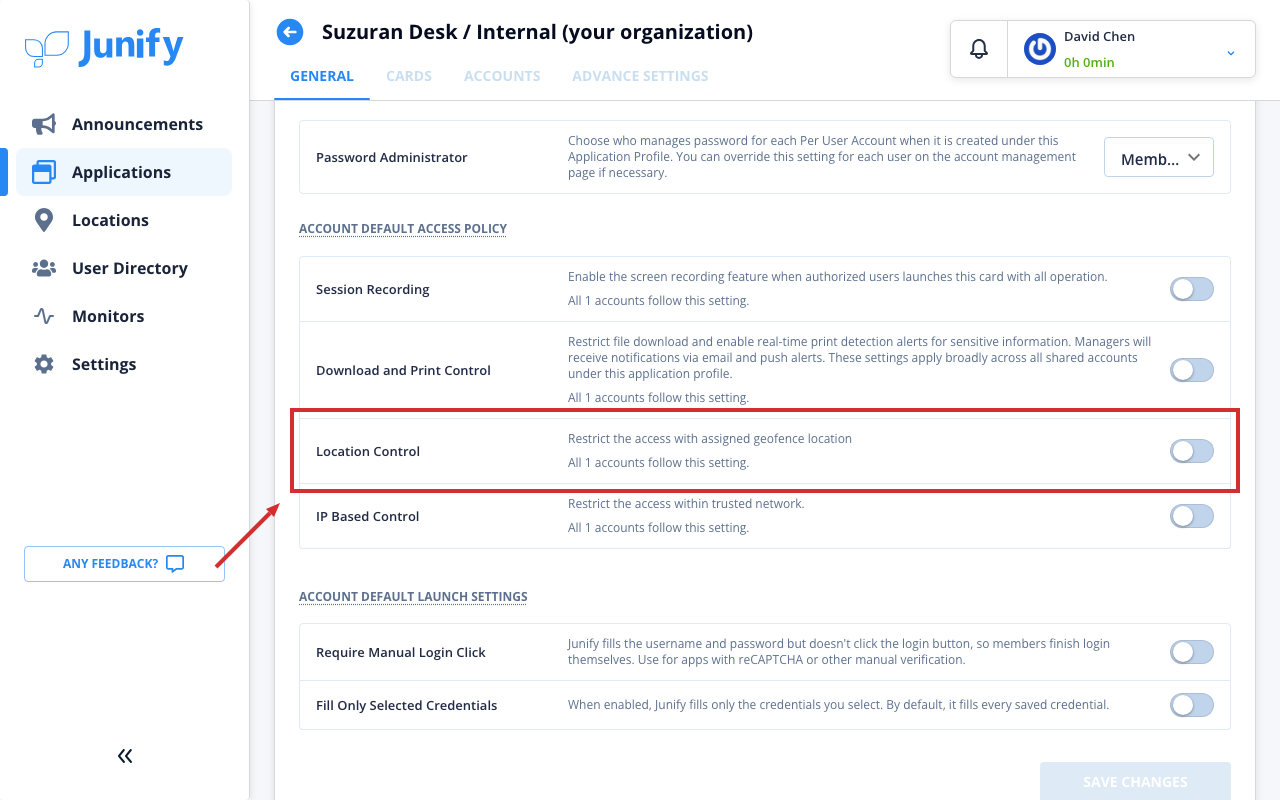Collapse sidebar with double chevron
Viewport: 1280px width, 800px height.
point(125,756)
